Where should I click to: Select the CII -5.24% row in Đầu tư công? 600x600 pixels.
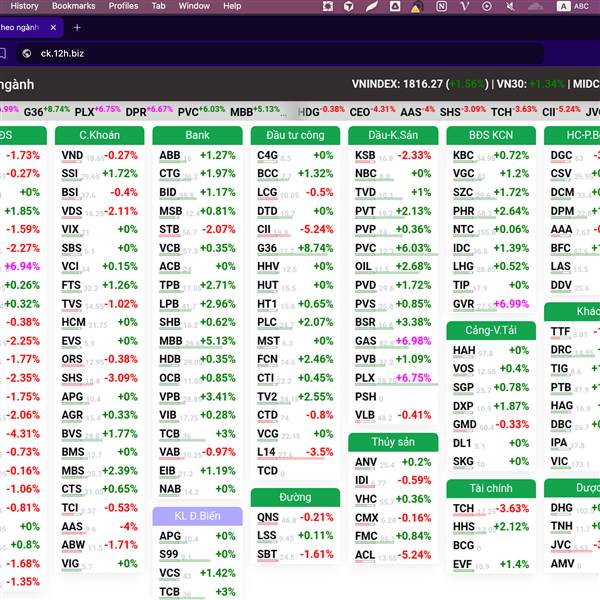tap(295, 230)
